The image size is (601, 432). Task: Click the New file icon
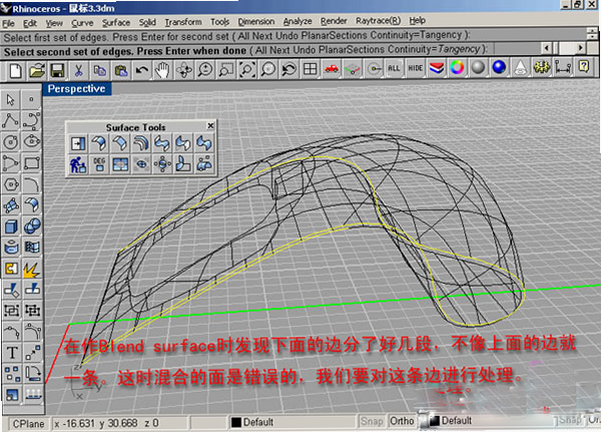pos(16,71)
